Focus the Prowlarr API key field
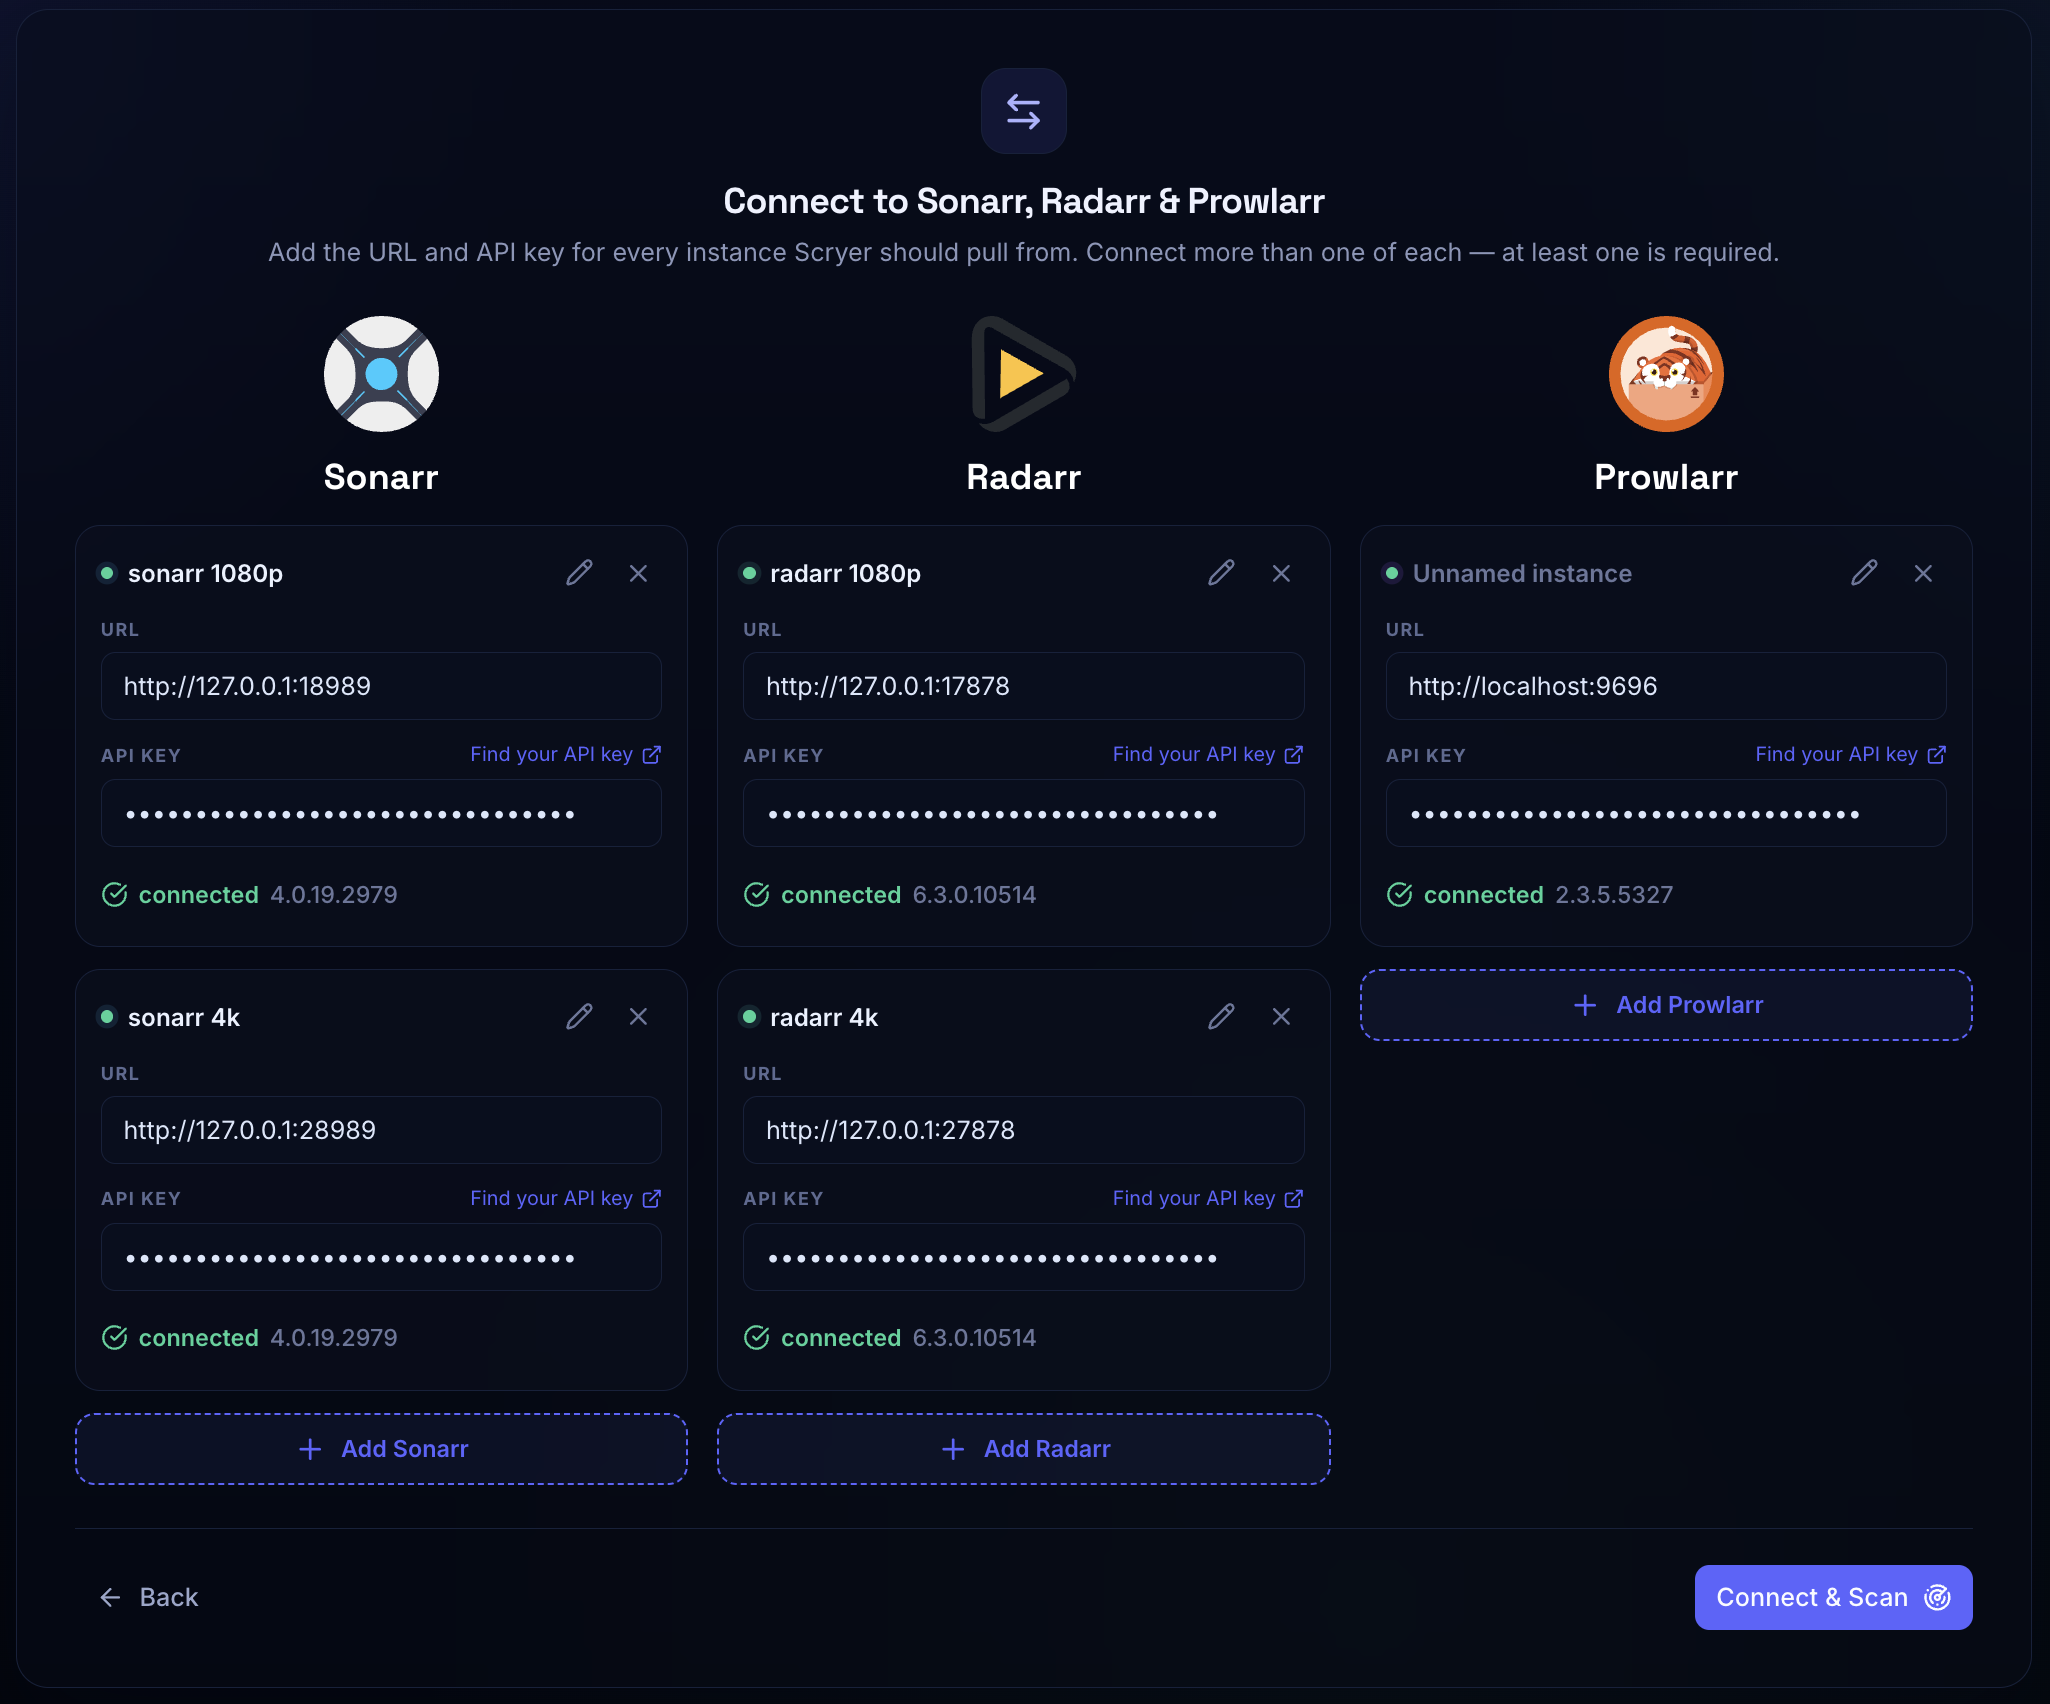This screenshot has width=2050, height=1704. [x=1666, y=814]
